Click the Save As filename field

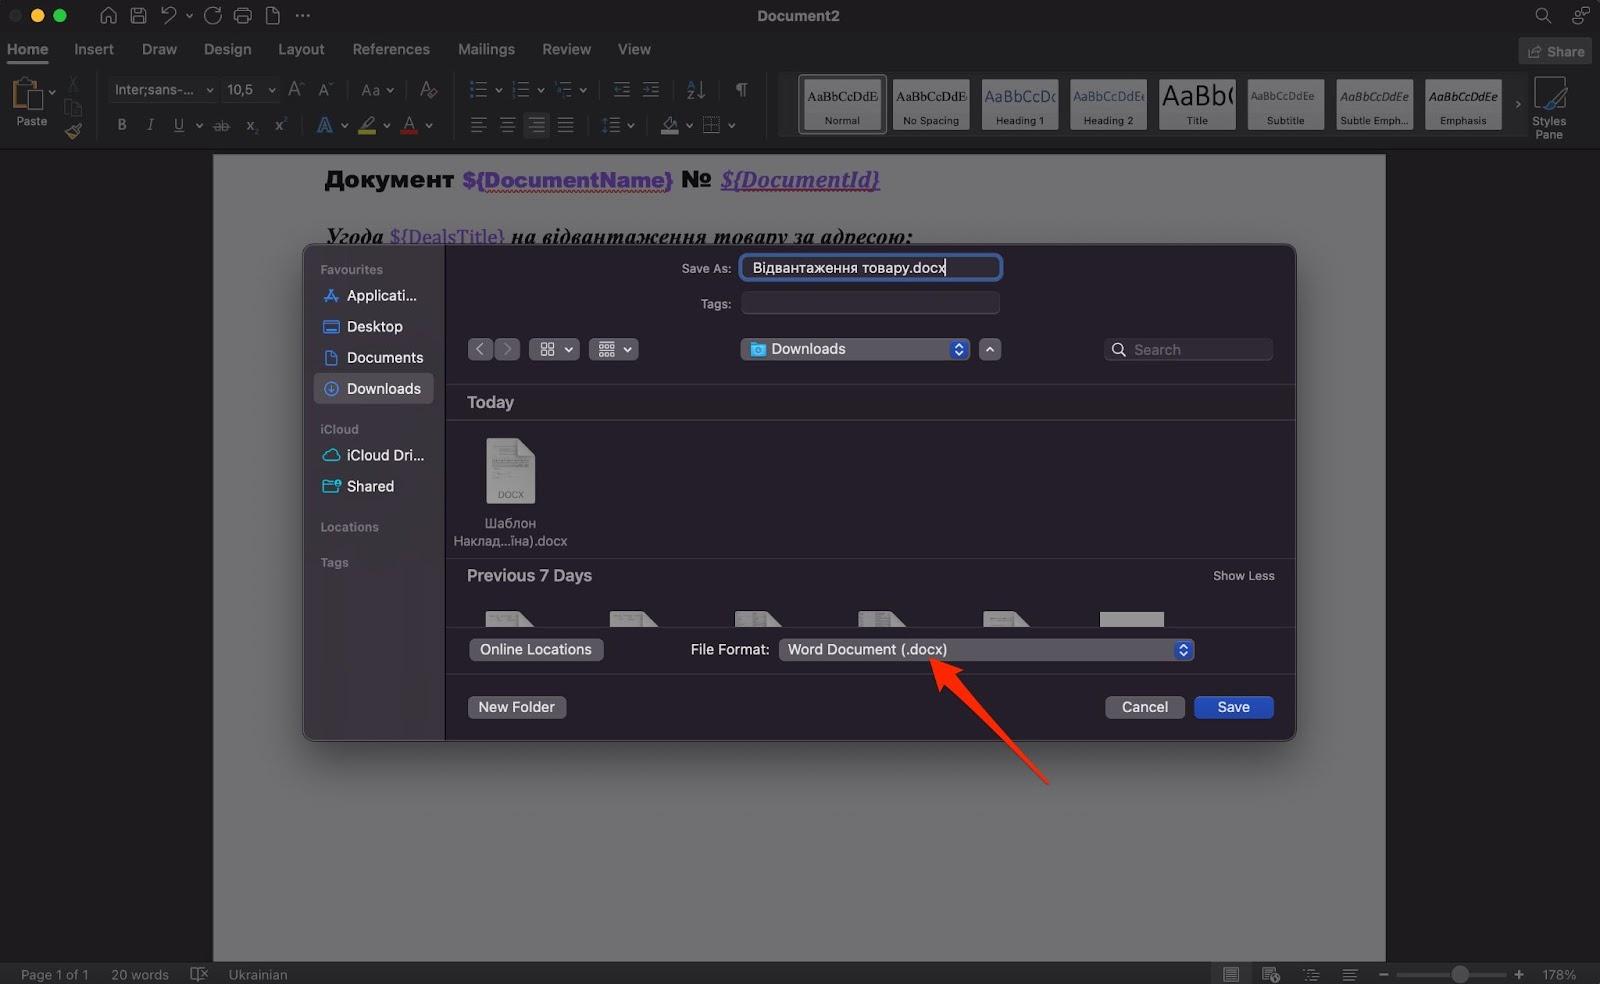point(870,268)
